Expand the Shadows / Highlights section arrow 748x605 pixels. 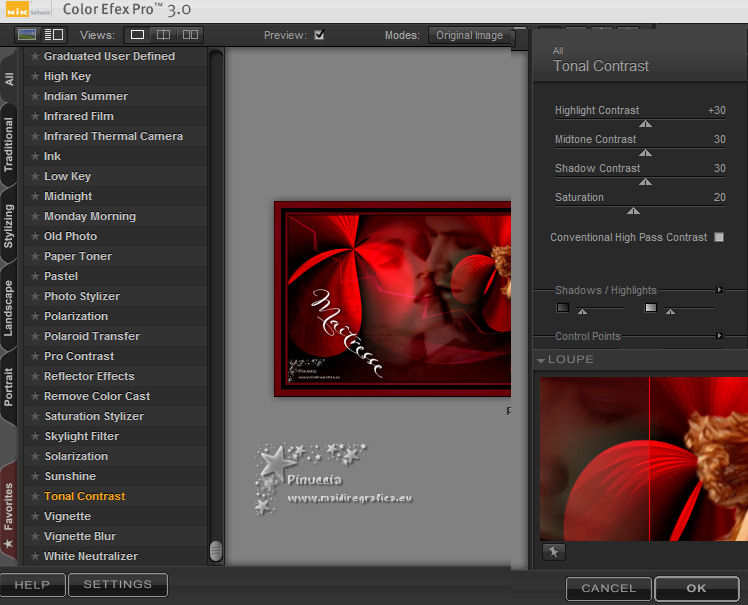(719, 290)
